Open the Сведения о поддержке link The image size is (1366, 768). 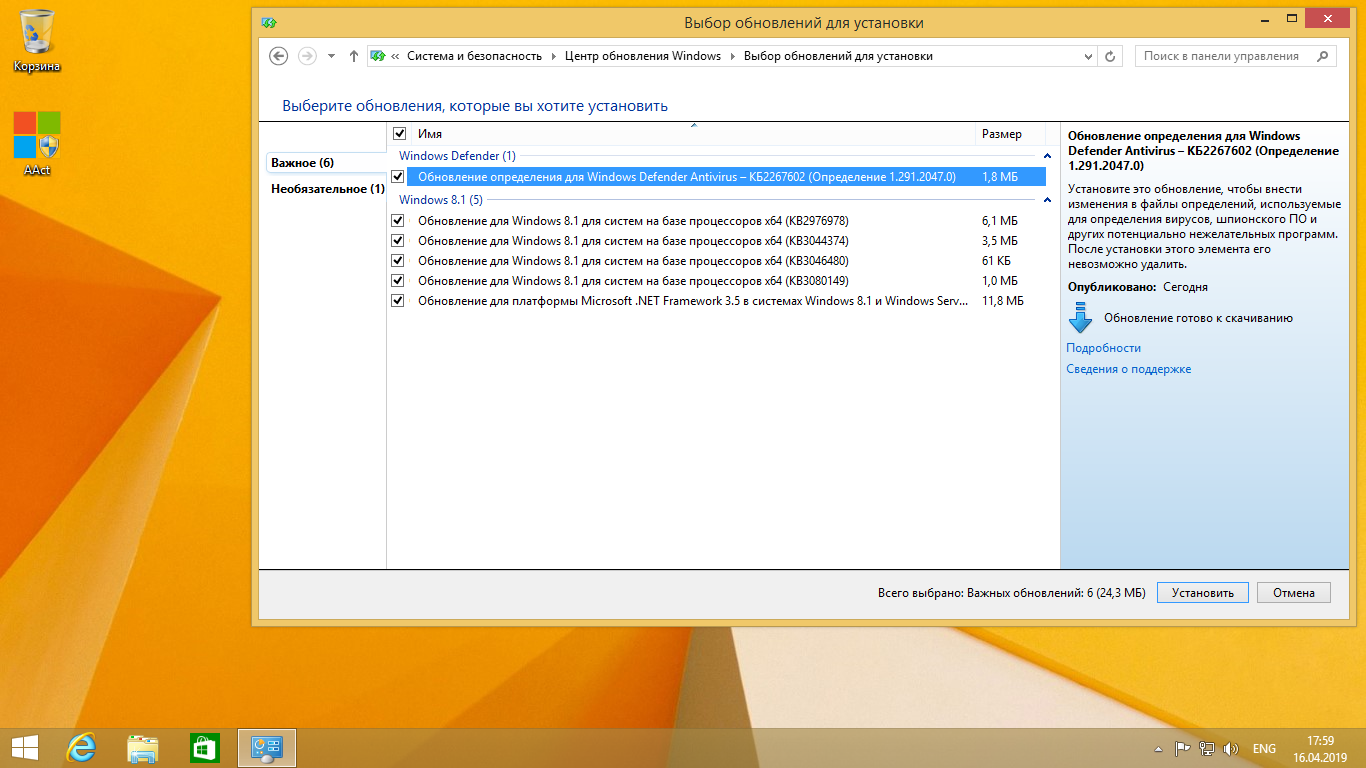pos(1128,369)
